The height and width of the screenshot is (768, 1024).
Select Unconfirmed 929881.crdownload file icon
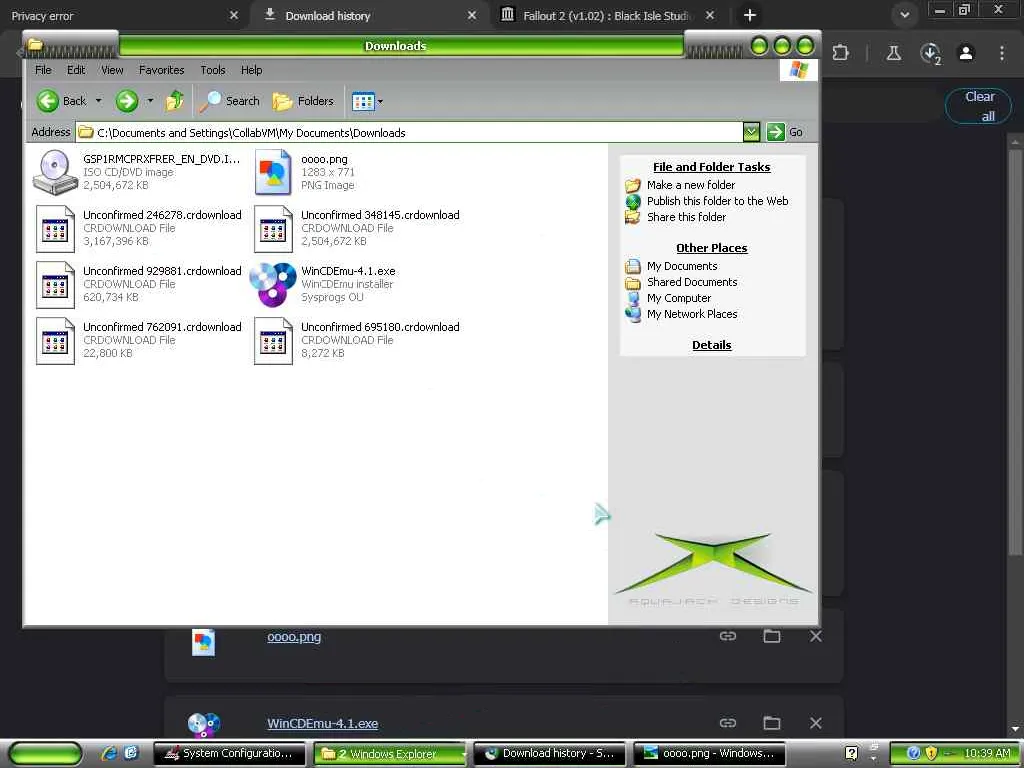click(x=55, y=285)
